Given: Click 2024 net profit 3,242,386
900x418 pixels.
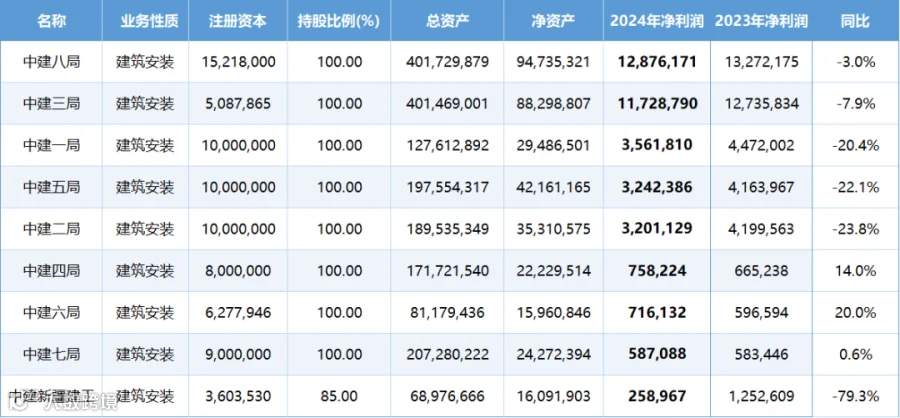Looking at the screenshot, I should click(x=657, y=187).
